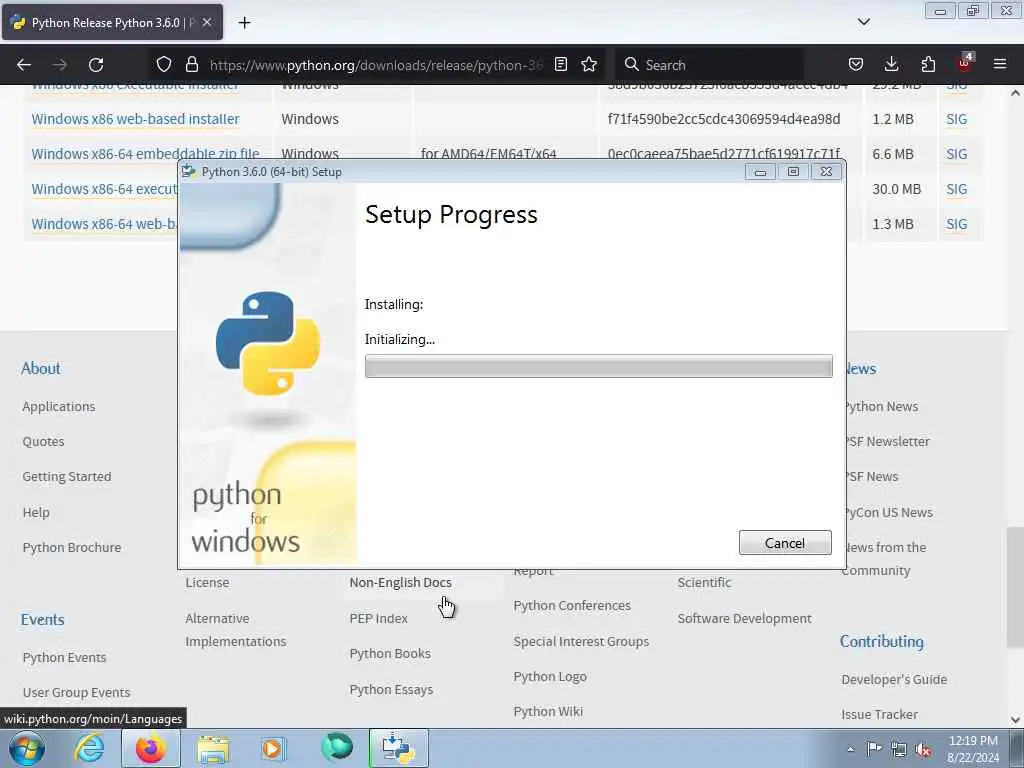Open the extensions puzzle icon

[x=928, y=64]
